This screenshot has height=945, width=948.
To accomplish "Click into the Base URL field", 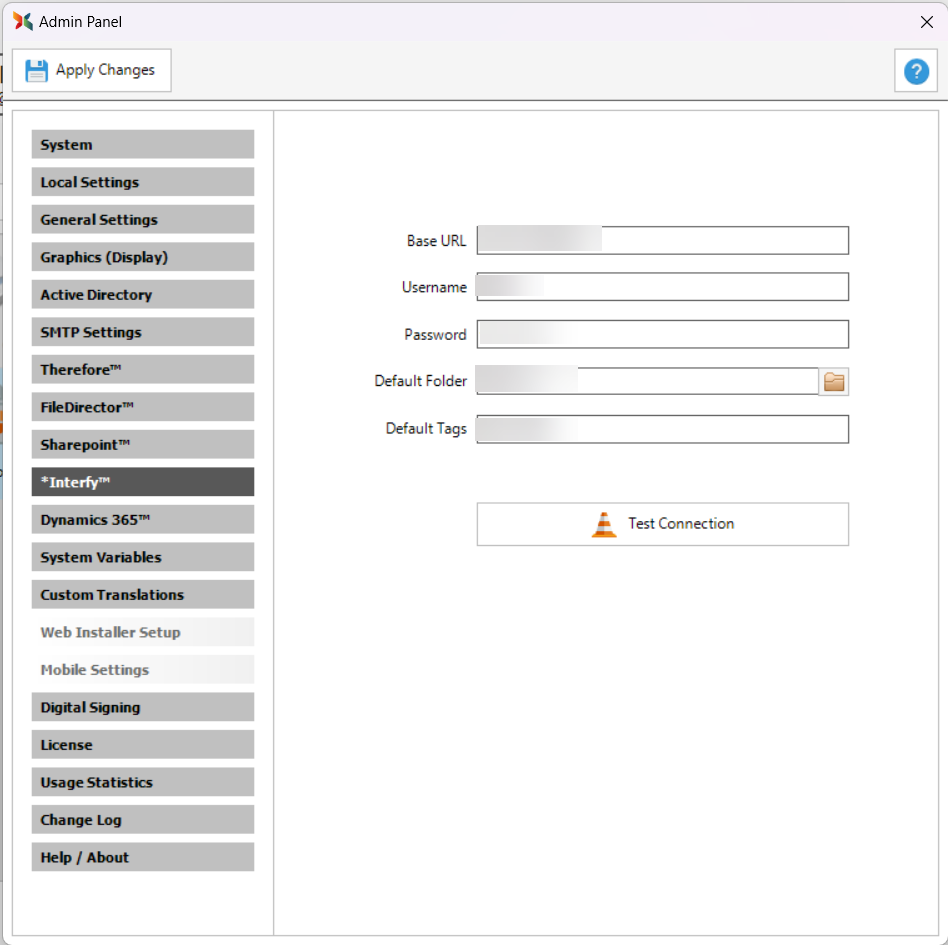I will tap(662, 241).
